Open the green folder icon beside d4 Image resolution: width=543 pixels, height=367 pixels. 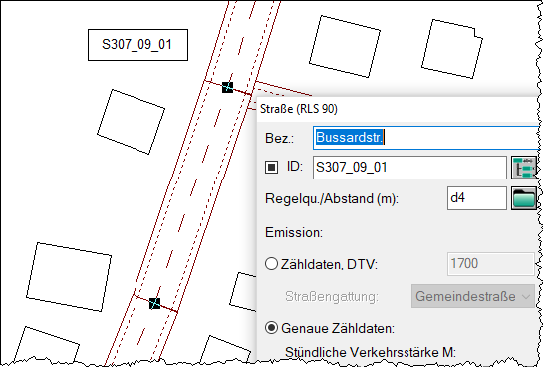(x=524, y=198)
